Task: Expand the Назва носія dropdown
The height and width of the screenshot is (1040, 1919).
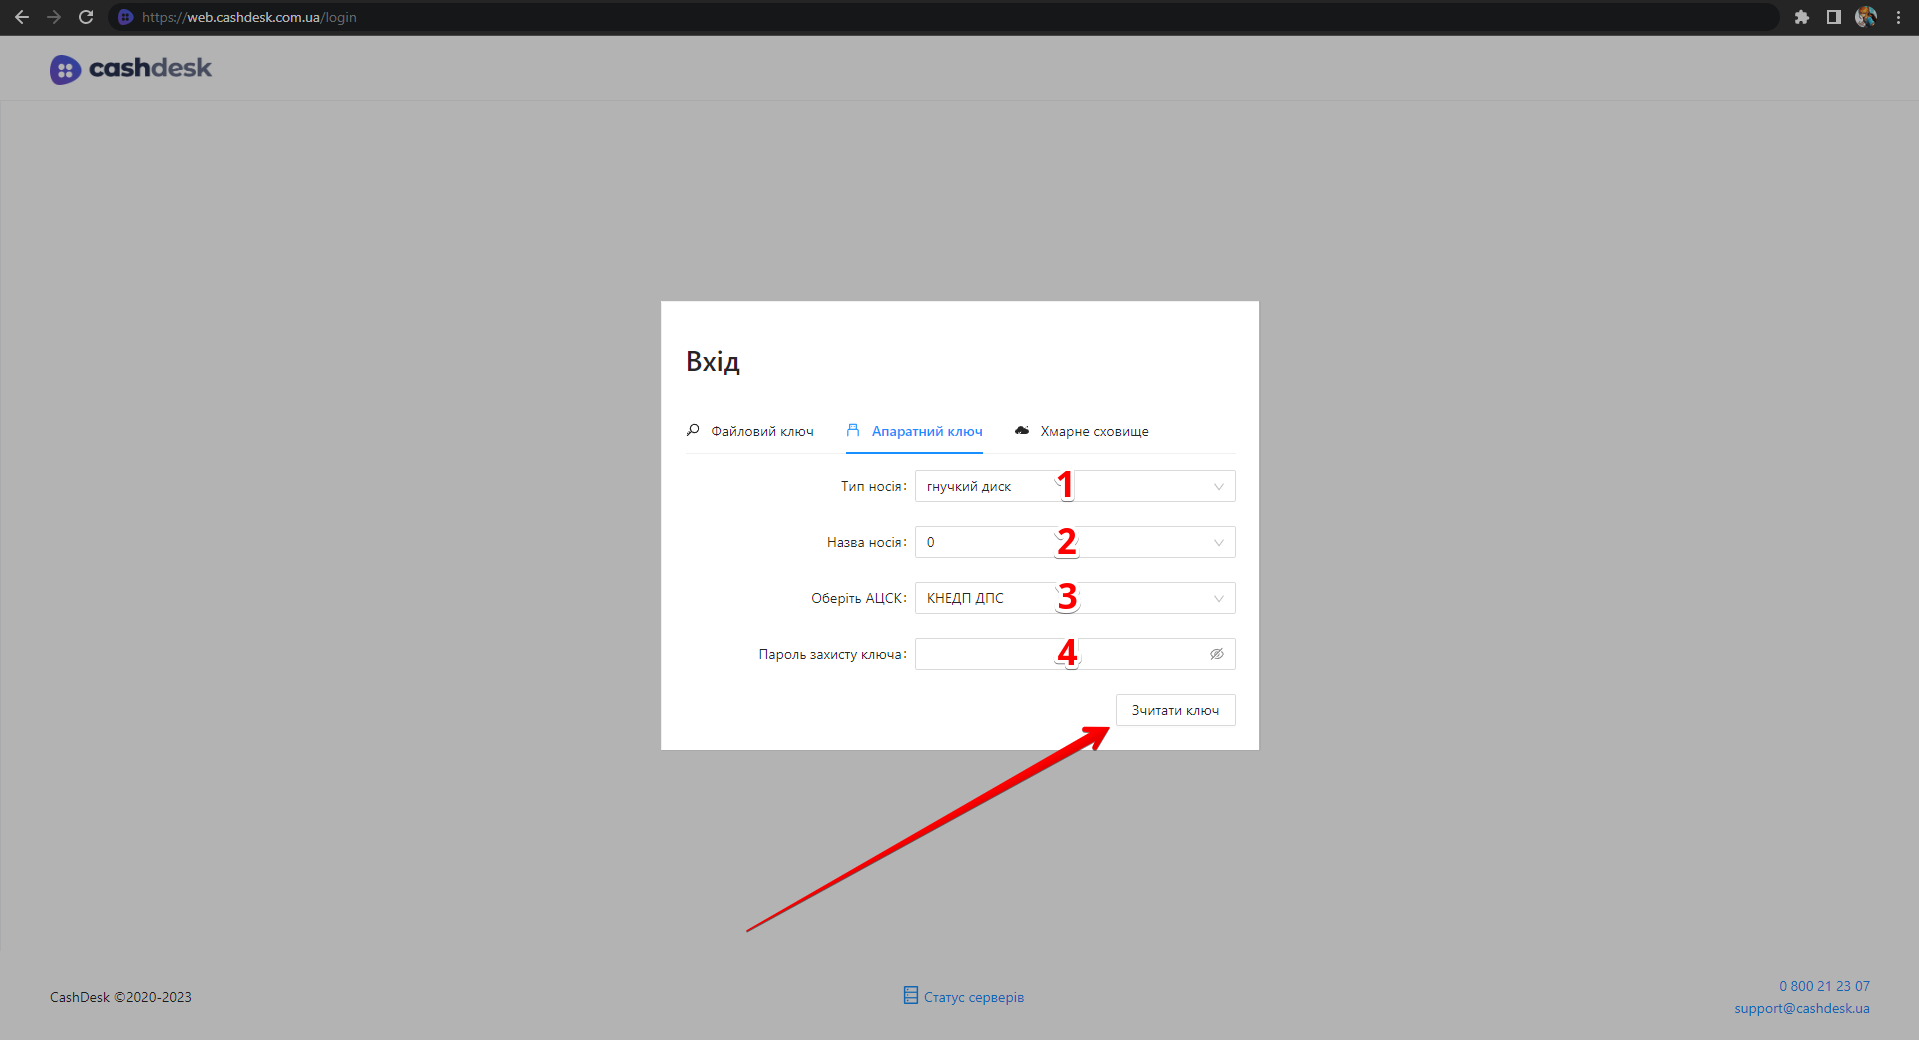Action: pos(1218,543)
